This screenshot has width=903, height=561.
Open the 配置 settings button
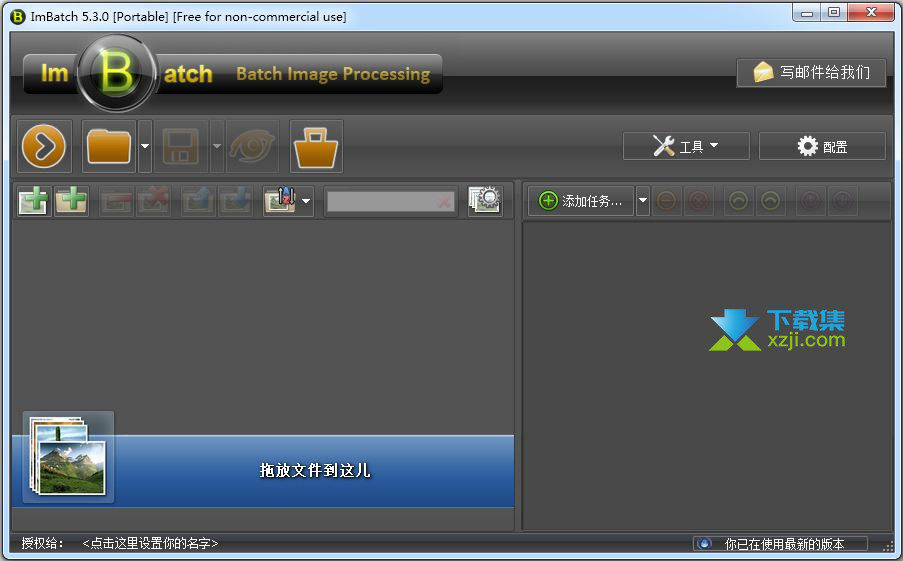tap(822, 146)
